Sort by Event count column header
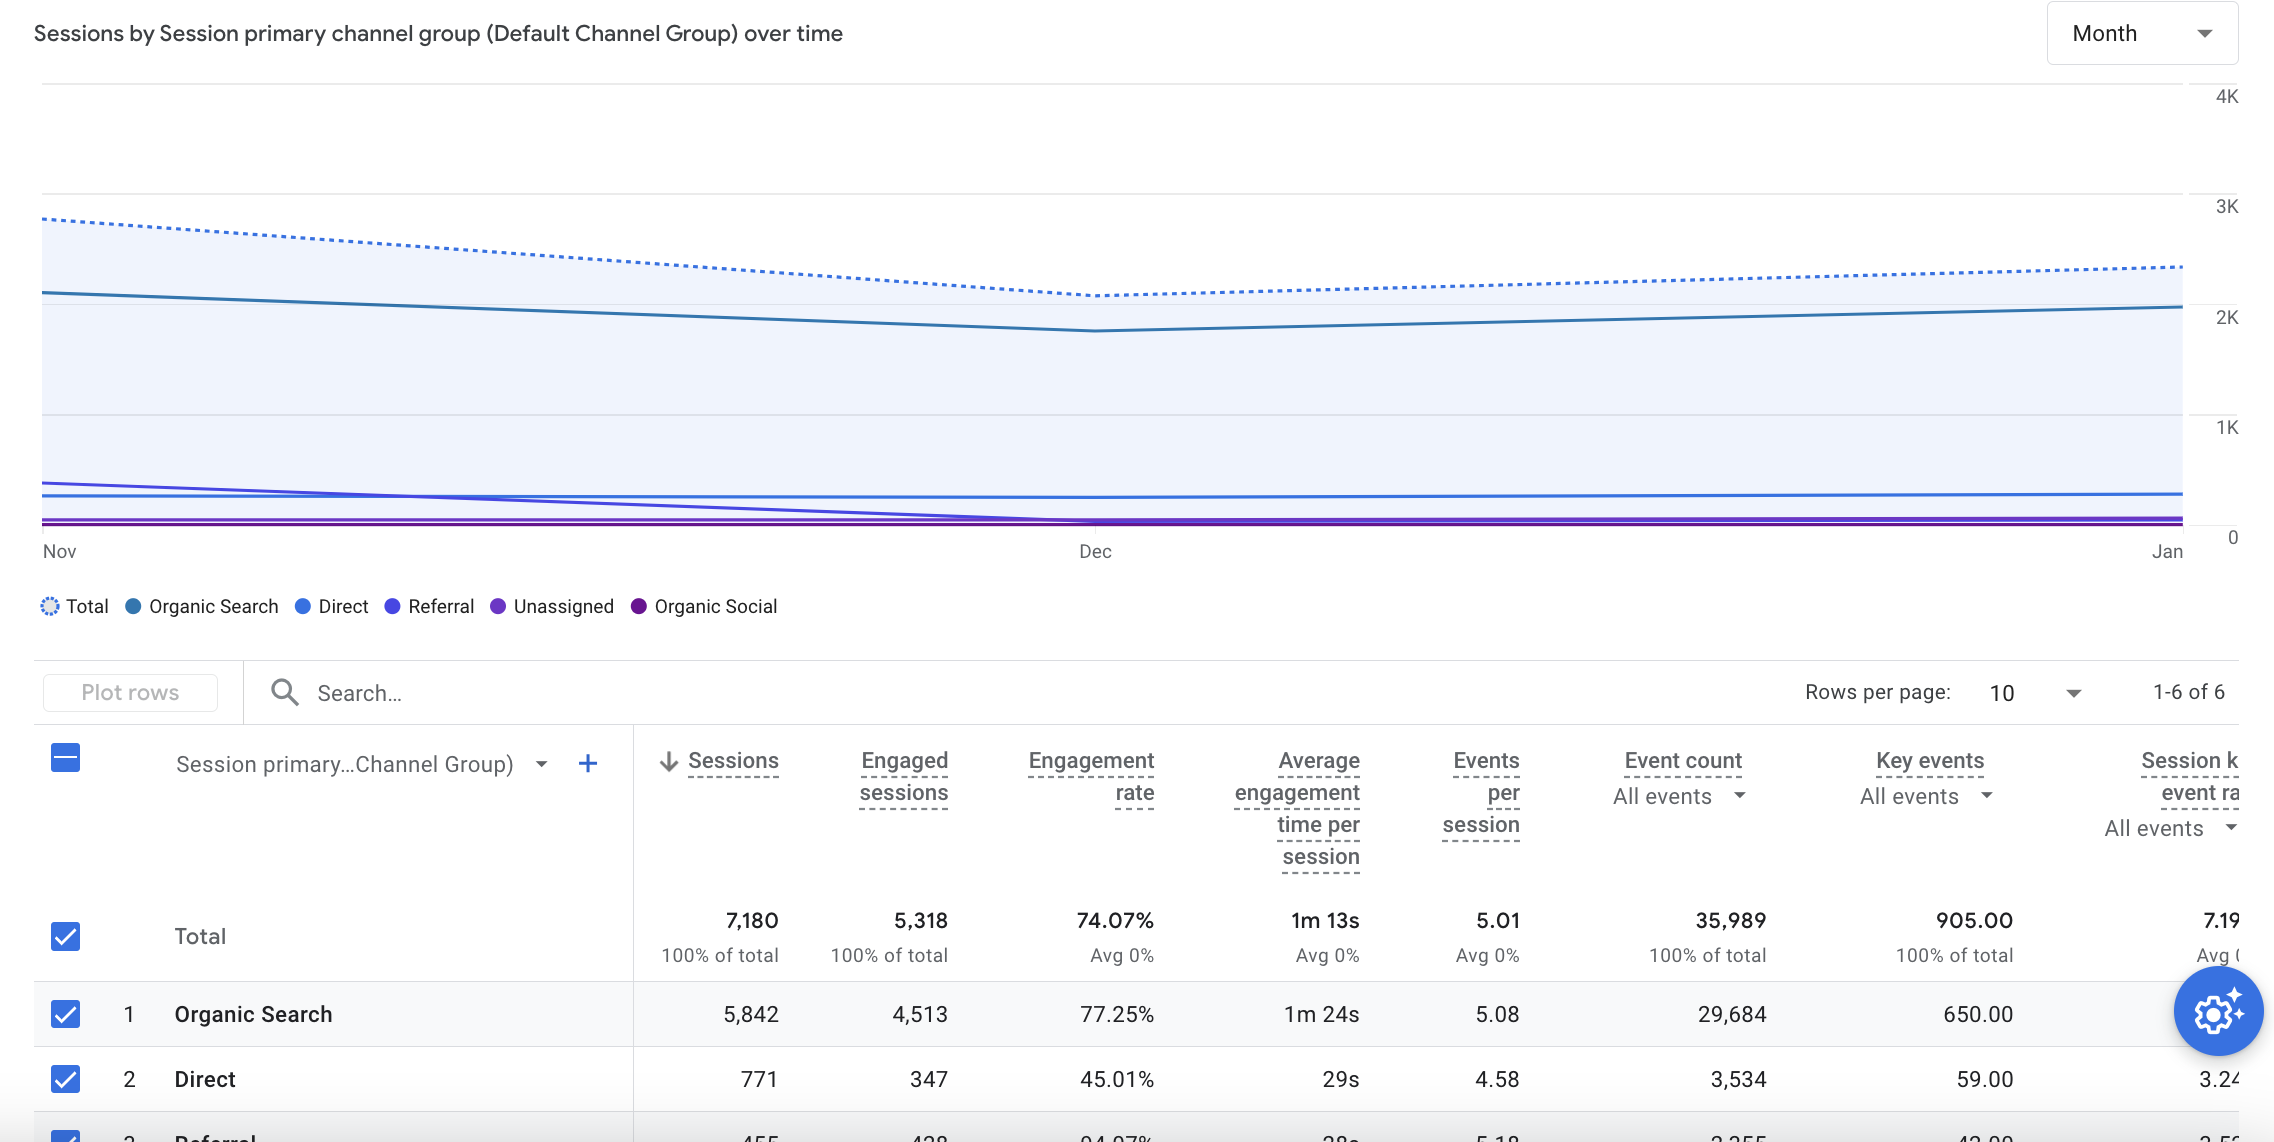Screen dimensions: 2274x1142 point(1683,761)
